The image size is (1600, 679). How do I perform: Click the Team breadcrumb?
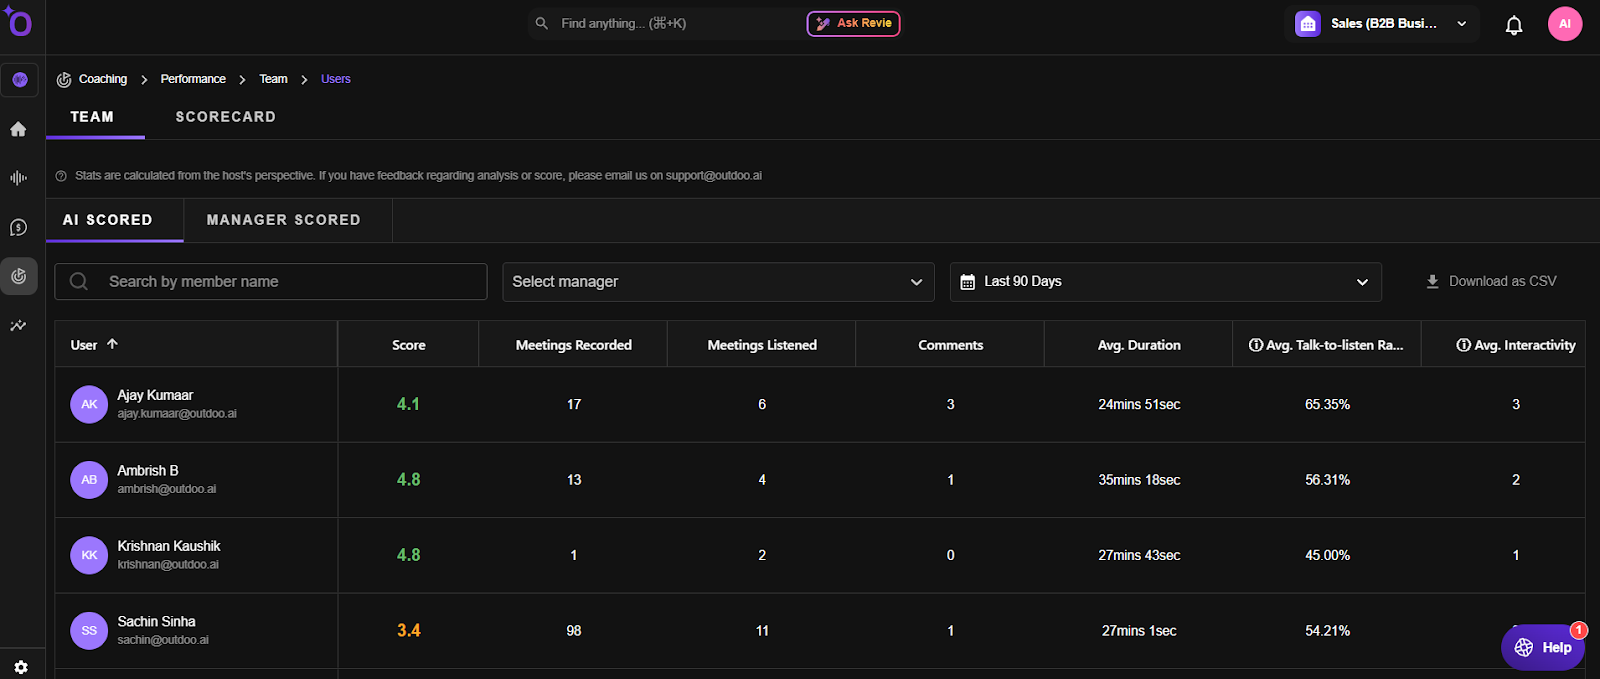click(273, 79)
